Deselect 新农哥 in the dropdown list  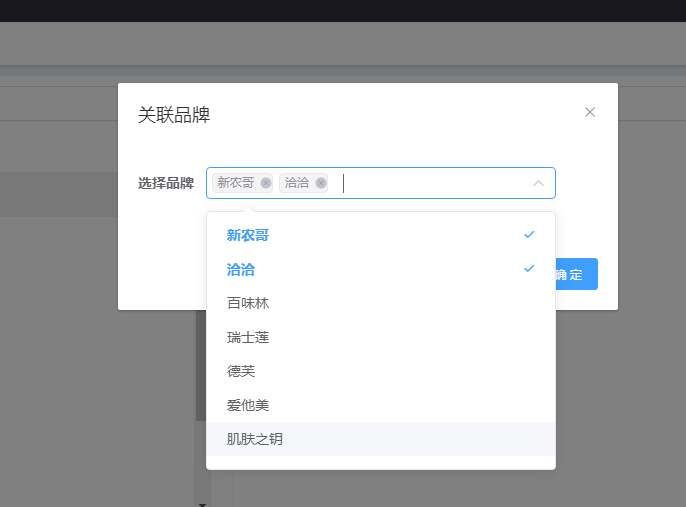click(x=248, y=235)
